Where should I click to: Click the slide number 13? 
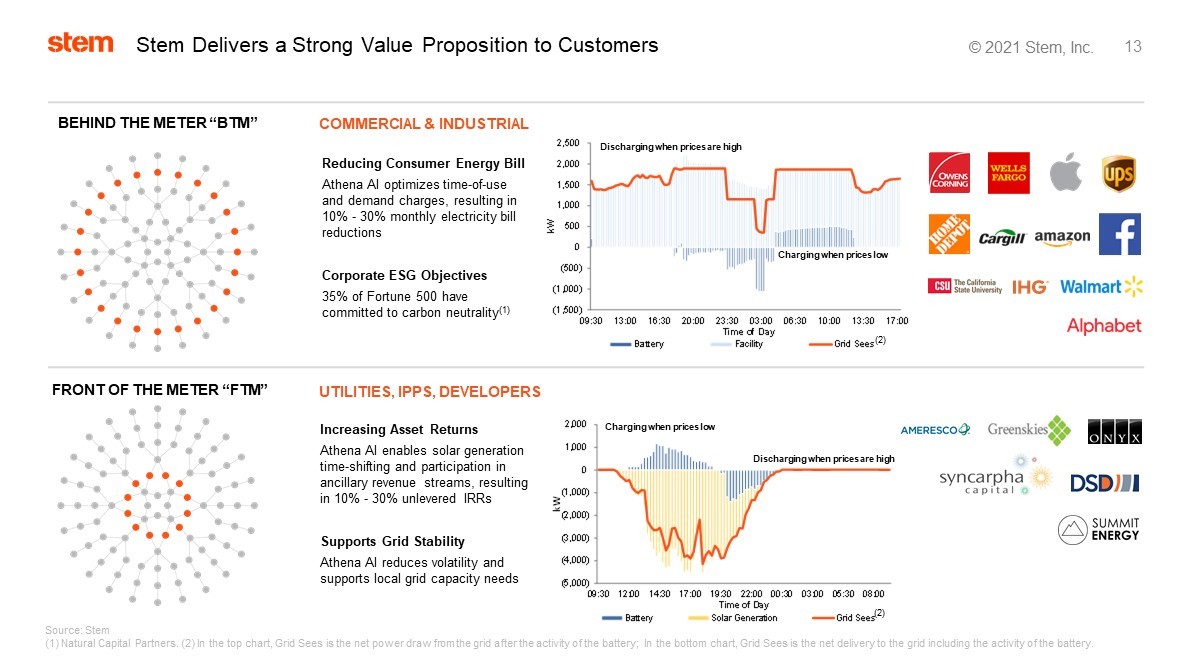click(x=1133, y=47)
